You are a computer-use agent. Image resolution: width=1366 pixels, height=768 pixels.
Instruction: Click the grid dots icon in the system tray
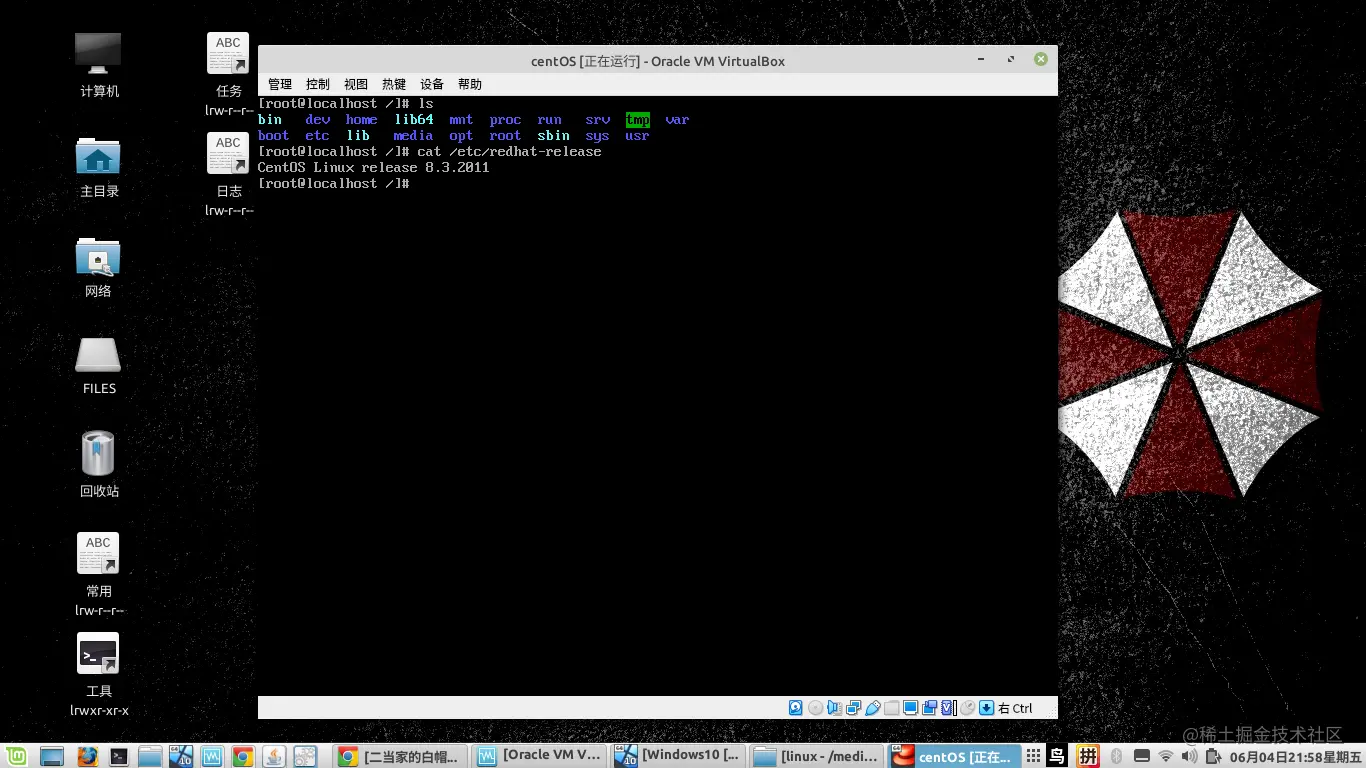pyautogui.click(x=1034, y=756)
